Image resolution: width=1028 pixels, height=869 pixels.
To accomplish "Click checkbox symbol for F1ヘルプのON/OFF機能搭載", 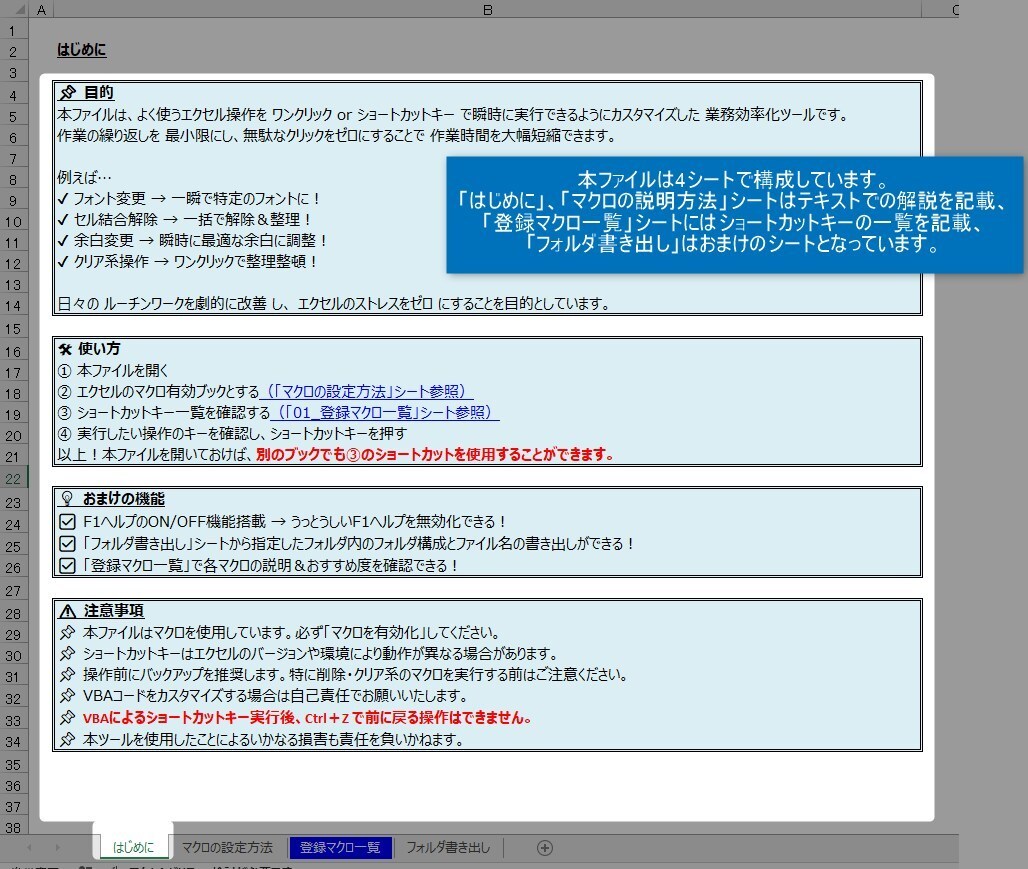I will 67,521.
